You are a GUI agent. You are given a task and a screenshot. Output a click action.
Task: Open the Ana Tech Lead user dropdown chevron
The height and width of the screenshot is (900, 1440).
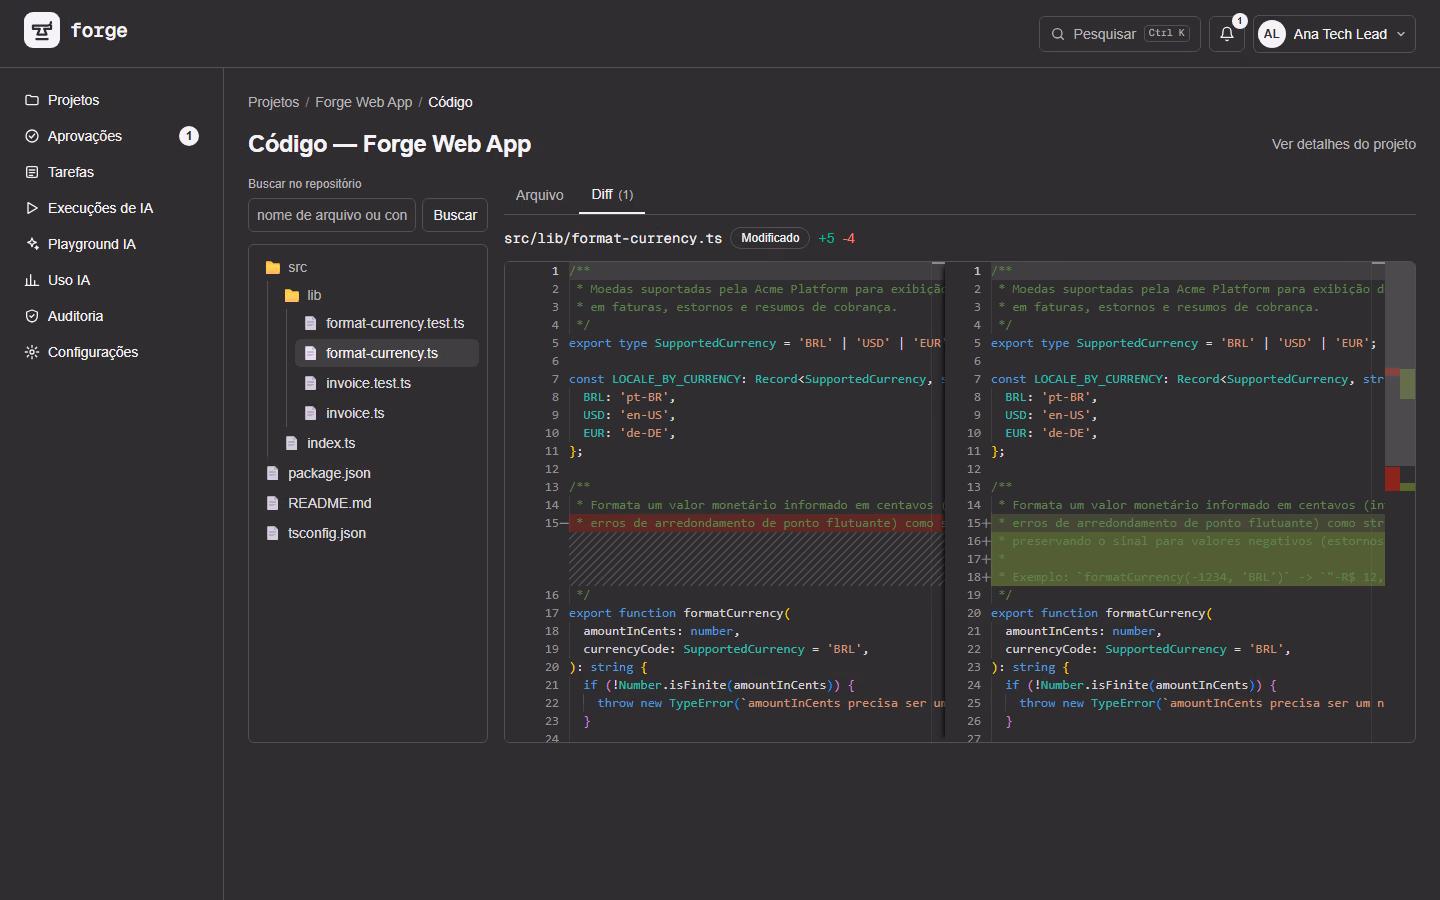pos(1401,34)
